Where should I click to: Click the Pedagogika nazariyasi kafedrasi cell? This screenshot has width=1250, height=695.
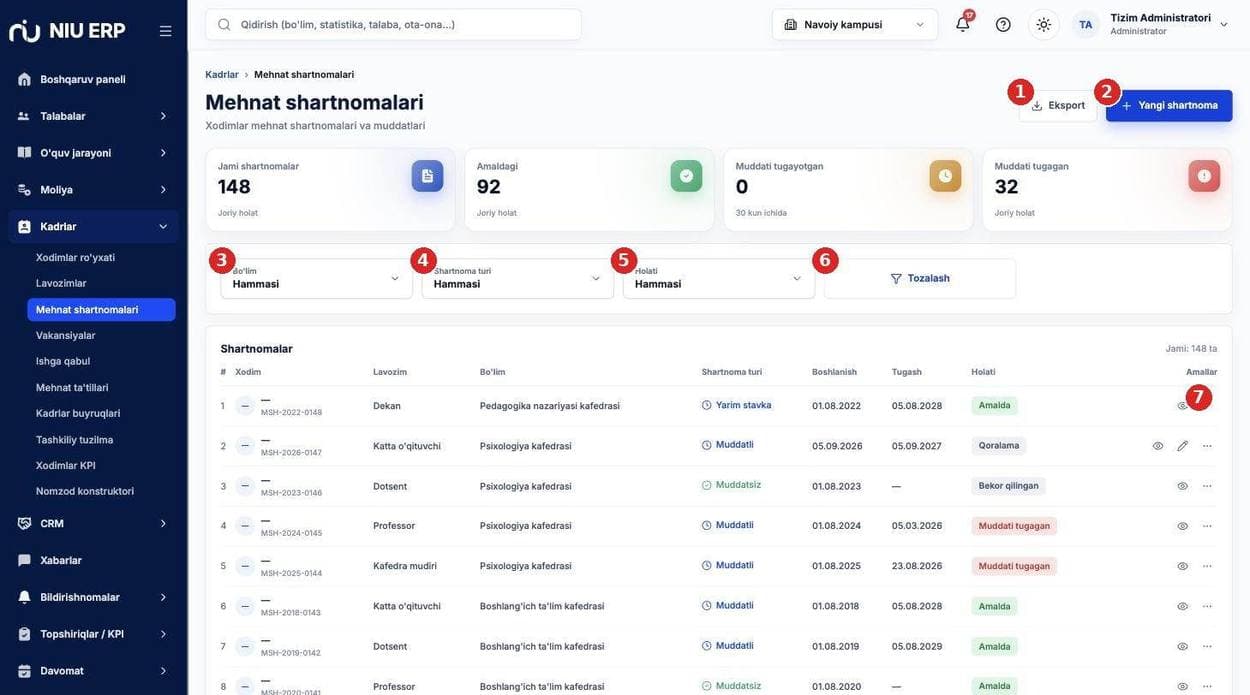pos(550,406)
